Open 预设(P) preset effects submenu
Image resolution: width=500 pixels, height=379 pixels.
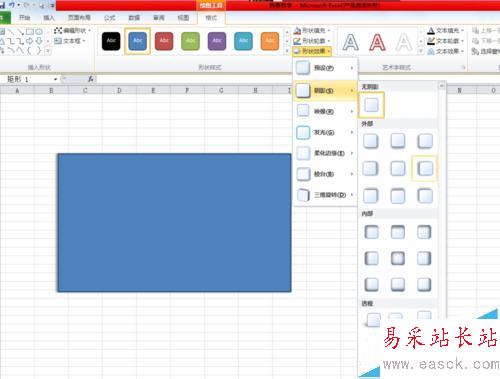tap(325, 68)
